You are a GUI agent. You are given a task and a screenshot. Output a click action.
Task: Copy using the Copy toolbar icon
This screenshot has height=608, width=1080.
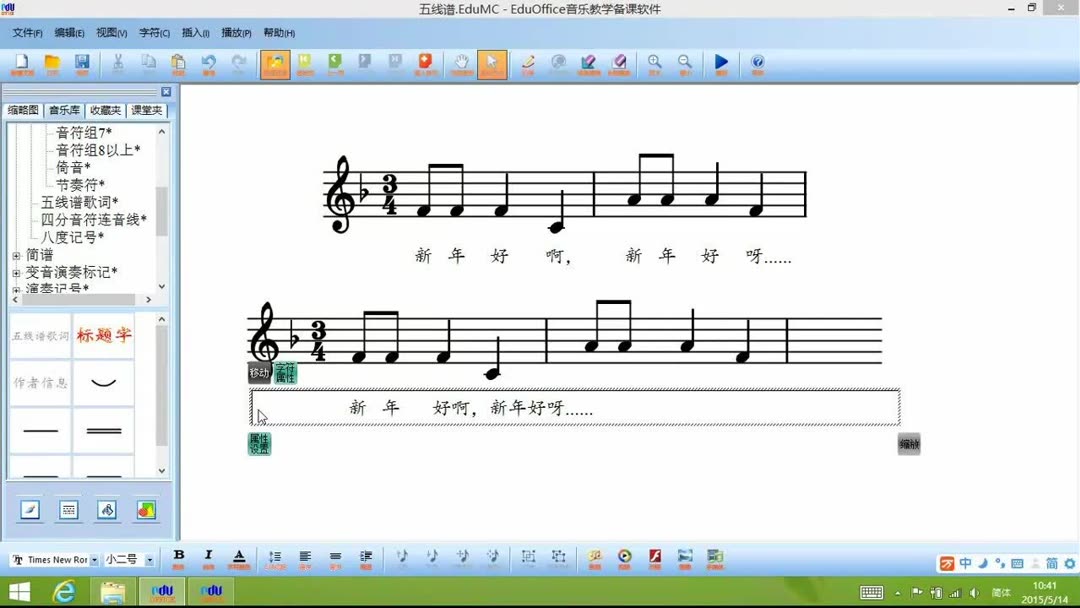click(x=147, y=64)
